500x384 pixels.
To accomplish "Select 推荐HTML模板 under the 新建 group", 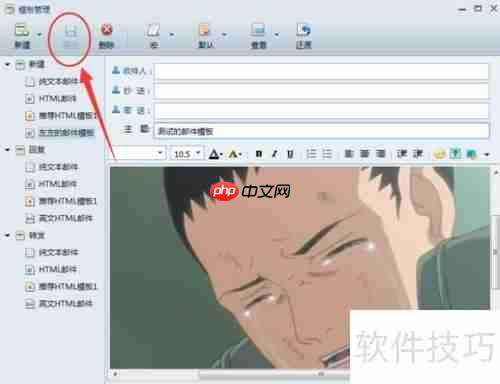I will (67, 115).
